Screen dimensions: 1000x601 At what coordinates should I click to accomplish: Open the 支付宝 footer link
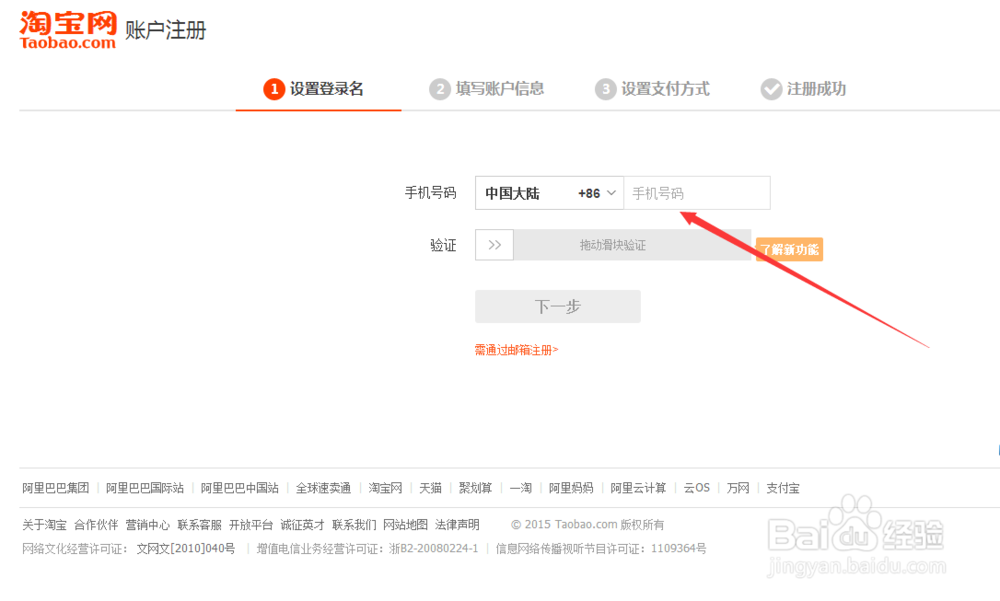(783, 488)
